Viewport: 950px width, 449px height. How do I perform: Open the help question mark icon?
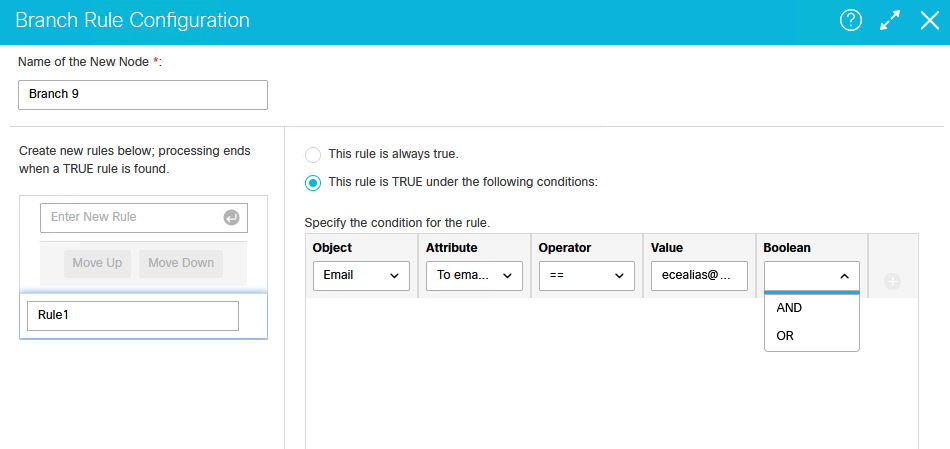coord(851,21)
